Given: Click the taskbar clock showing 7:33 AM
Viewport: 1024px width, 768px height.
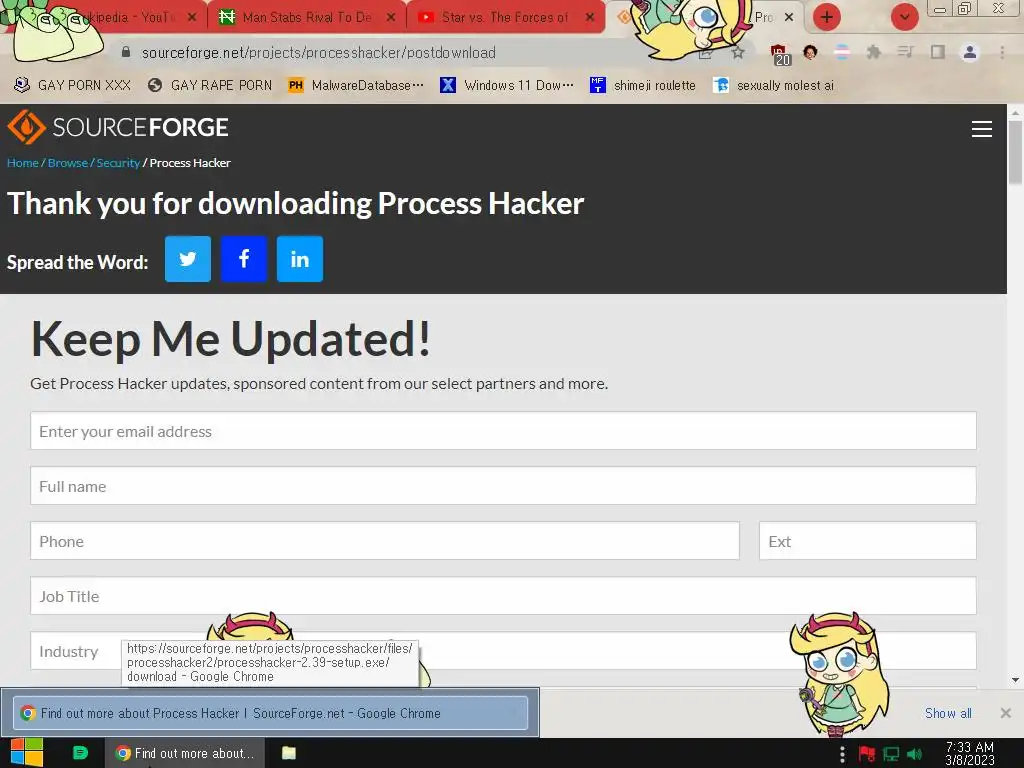Looking at the screenshot, I should tap(970, 753).
